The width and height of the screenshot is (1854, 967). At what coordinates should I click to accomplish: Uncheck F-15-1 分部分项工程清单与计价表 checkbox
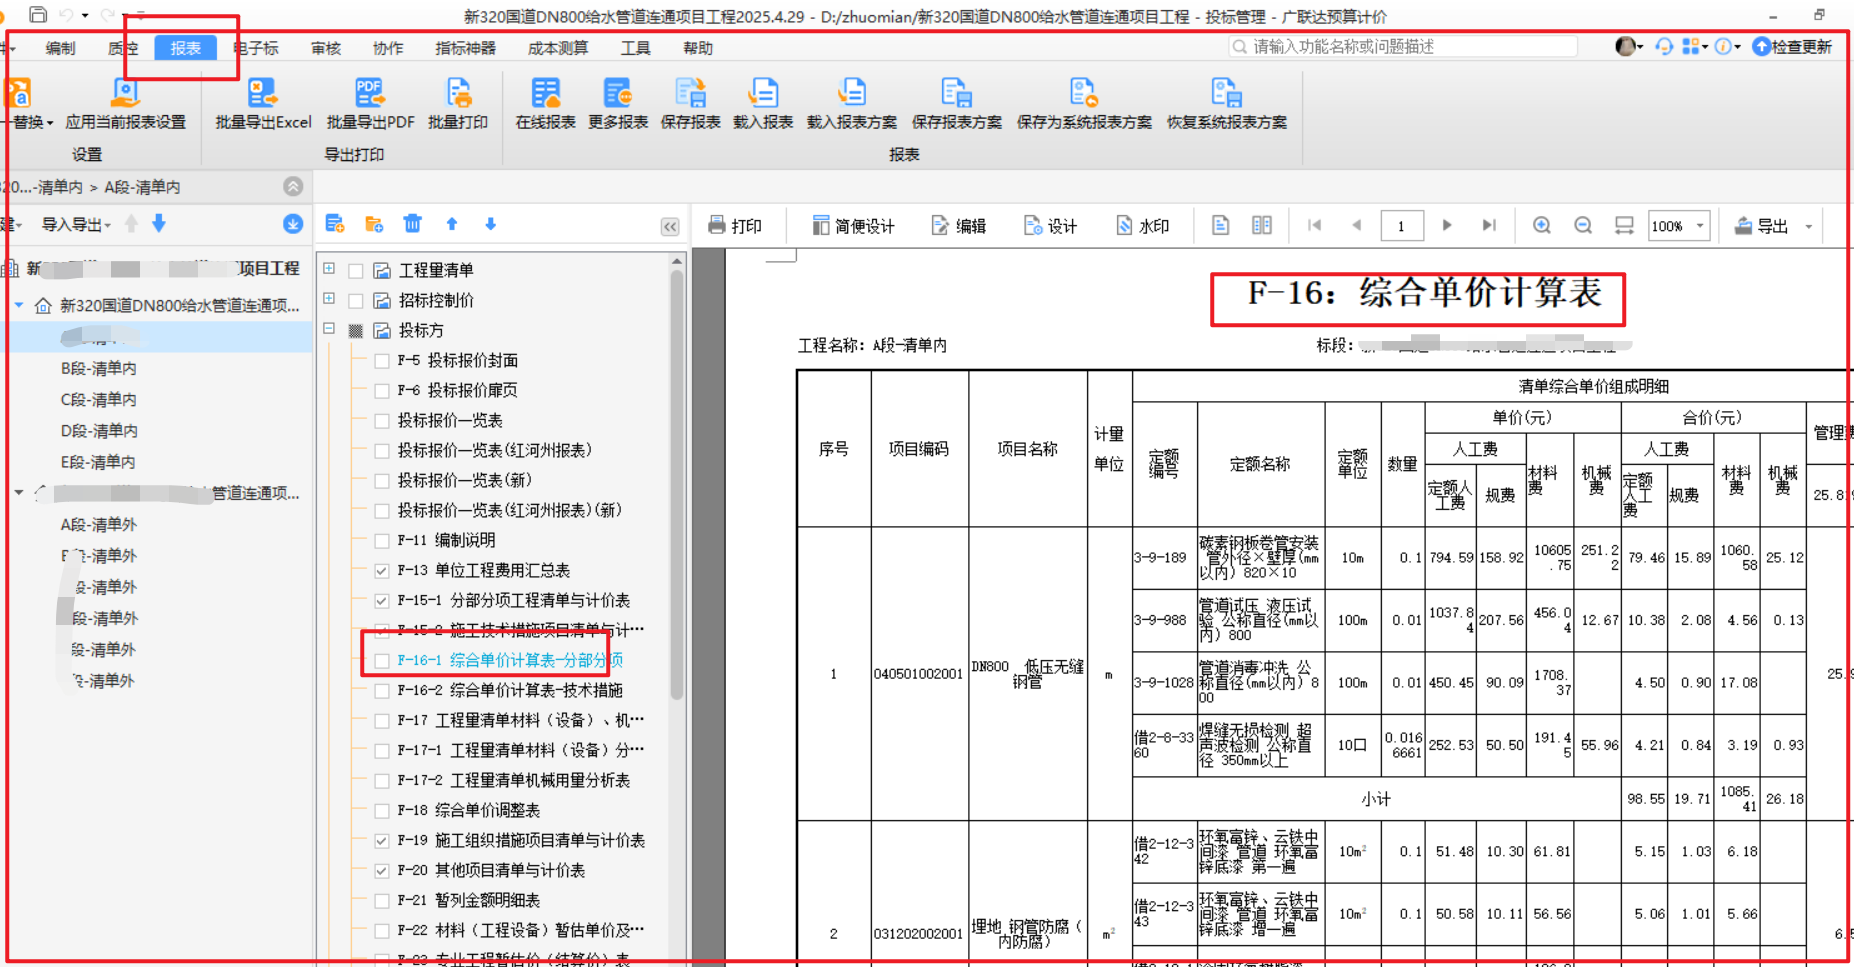(x=381, y=600)
